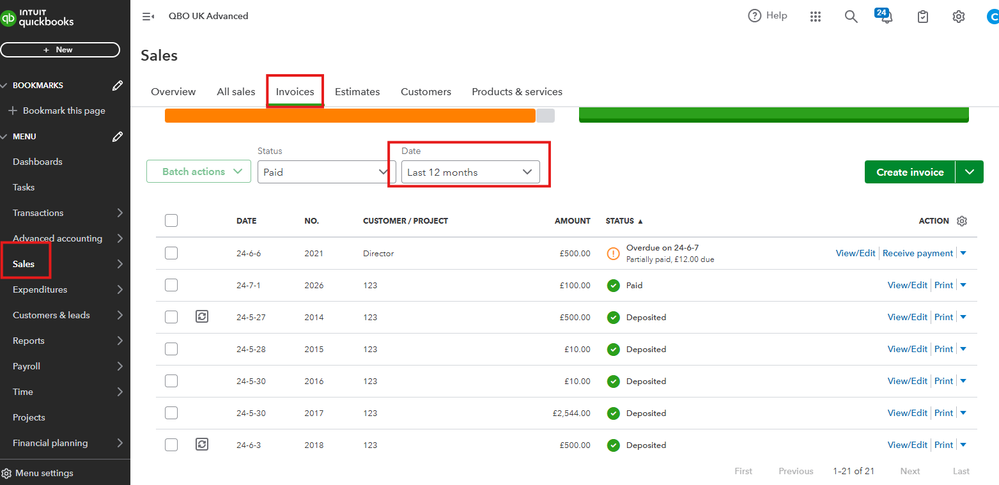Click the Create invoice button
The height and width of the screenshot is (485, 999).
(x=910, y=172)
